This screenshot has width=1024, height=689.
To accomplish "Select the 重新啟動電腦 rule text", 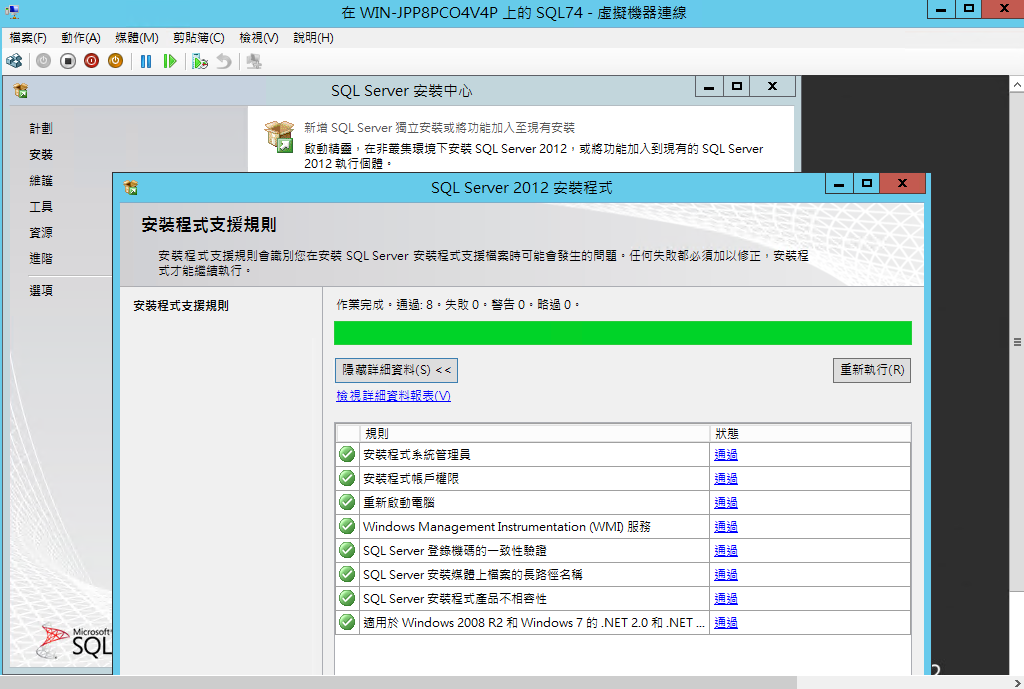I will coord(399,503).
